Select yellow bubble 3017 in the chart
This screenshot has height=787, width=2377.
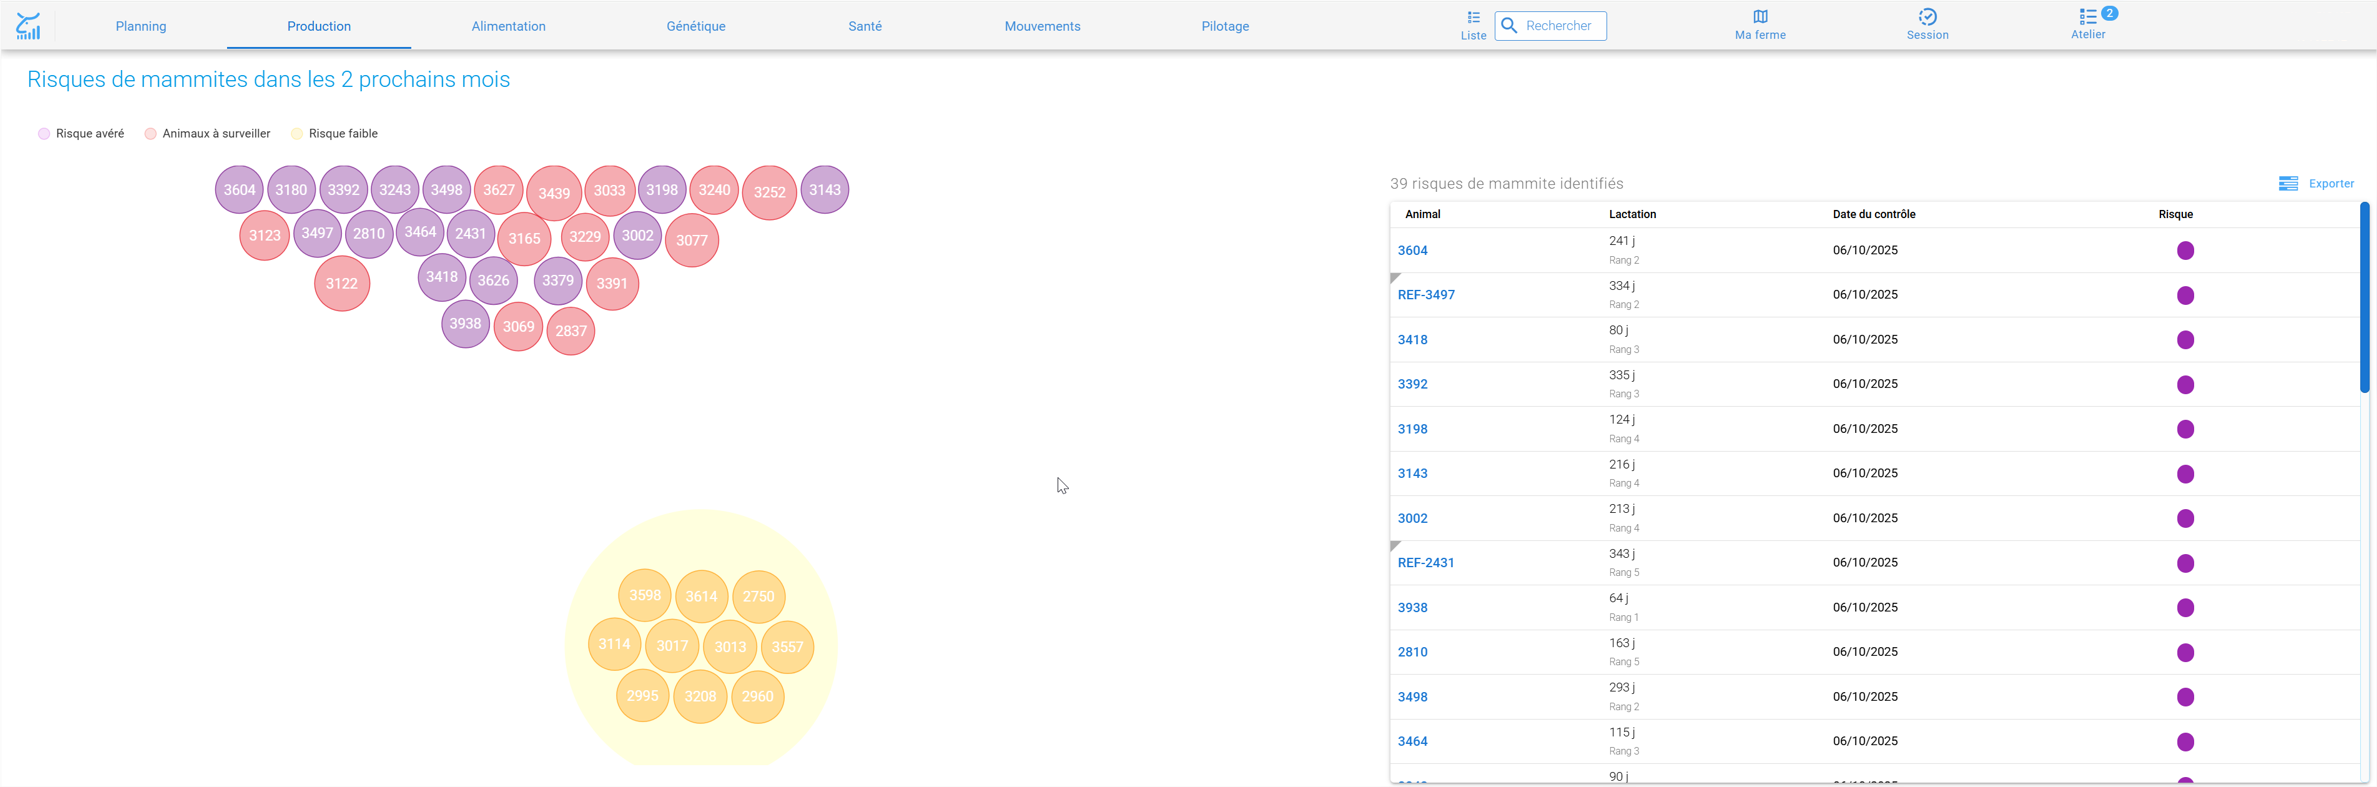[x=672, y=646]
